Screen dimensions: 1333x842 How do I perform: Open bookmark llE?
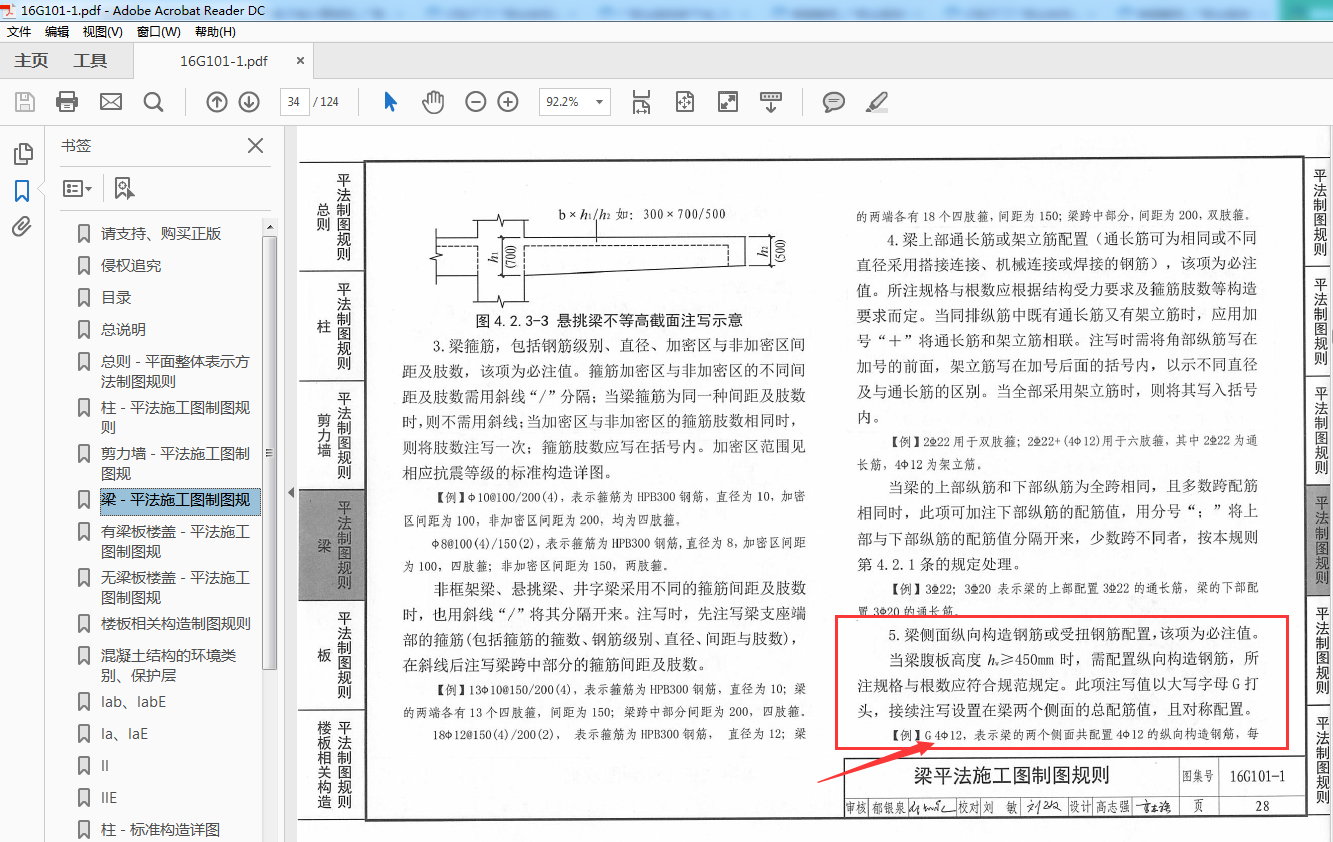(x=109, y=798)
